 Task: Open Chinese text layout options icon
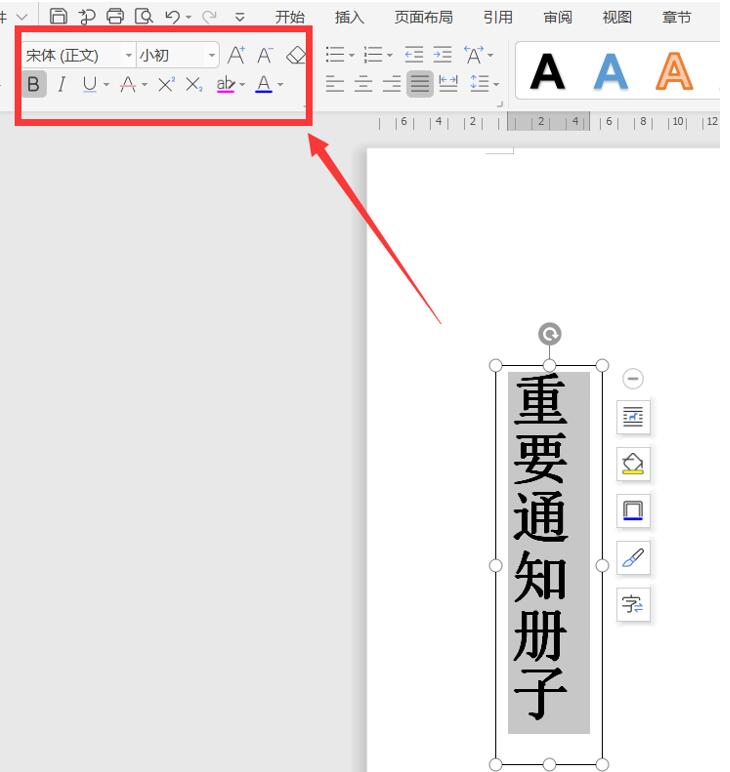pyautogui.click(x=474, y=55)
